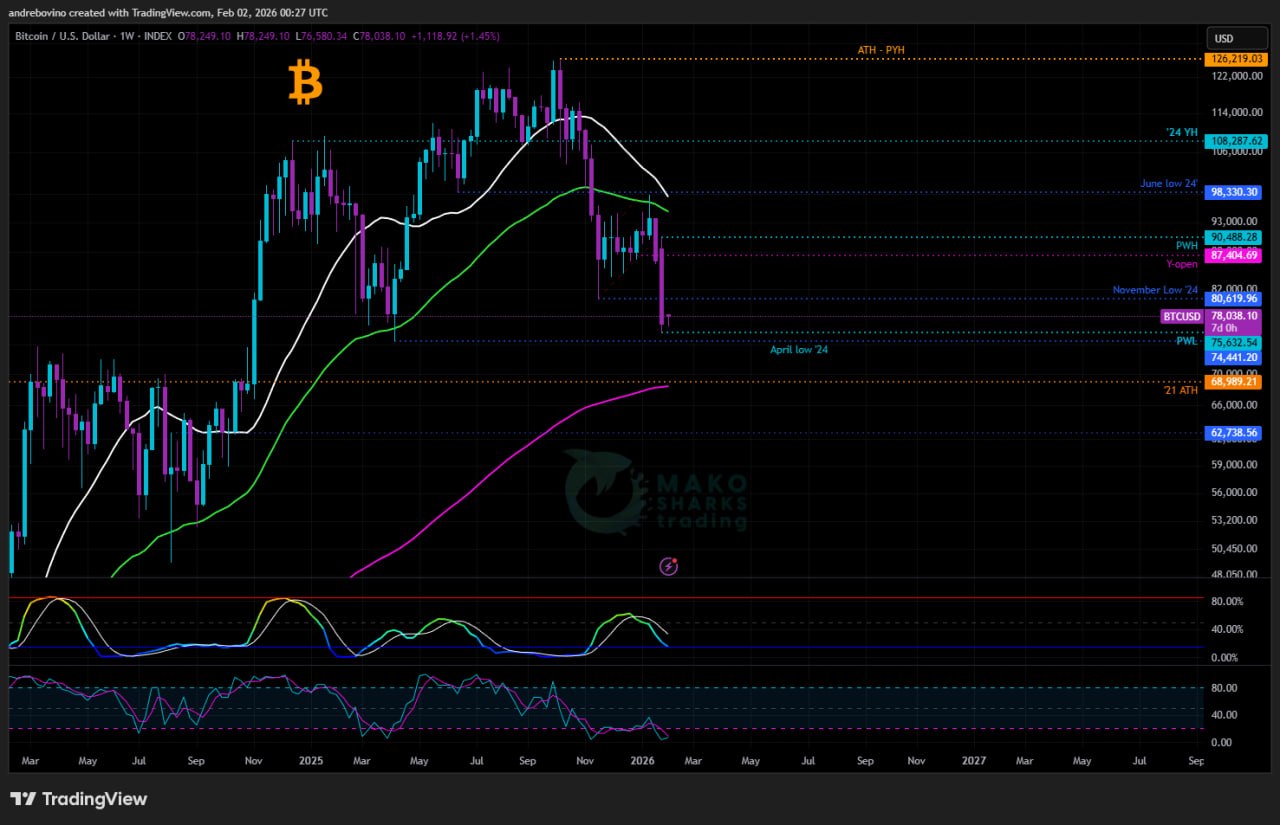Image resolution: width=1280 pixels, height=825 pixels.
Task: Click the 2026 marker on time axis
Action: (642, 761)
